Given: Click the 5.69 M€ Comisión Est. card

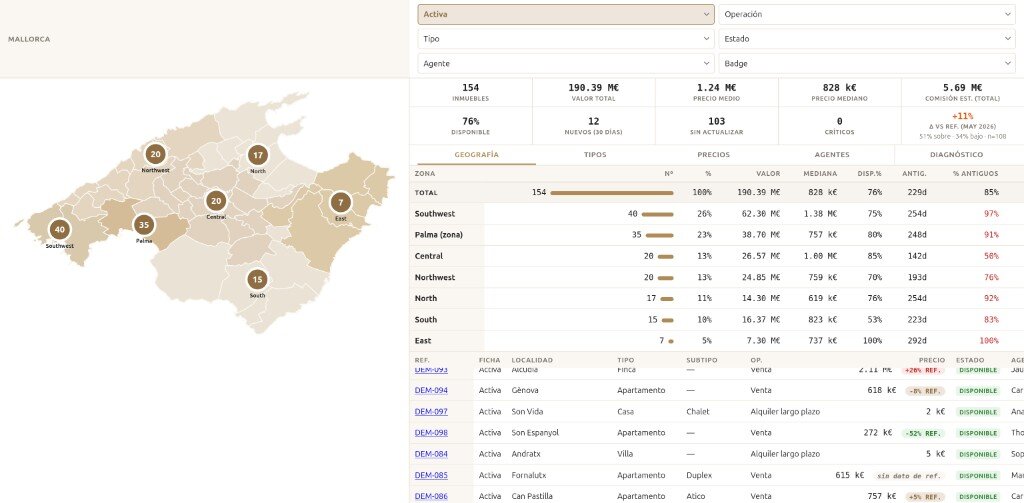Looking at the screenshot, I should click(x=963, y=92).
